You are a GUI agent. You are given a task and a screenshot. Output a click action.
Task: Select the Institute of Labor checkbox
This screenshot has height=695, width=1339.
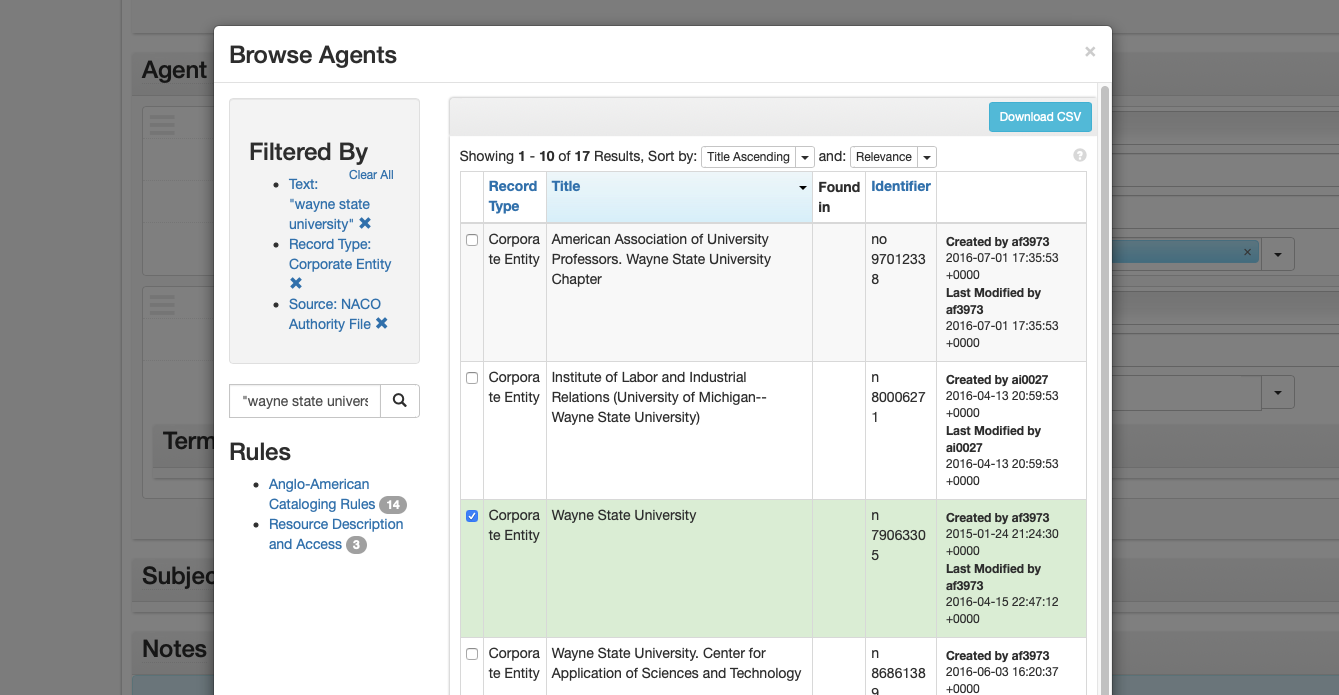(x=472, y=378)
